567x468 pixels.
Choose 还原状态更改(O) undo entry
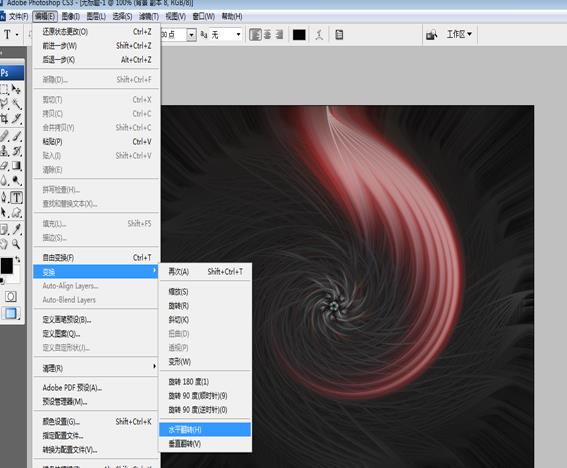[x=96, y=32]
